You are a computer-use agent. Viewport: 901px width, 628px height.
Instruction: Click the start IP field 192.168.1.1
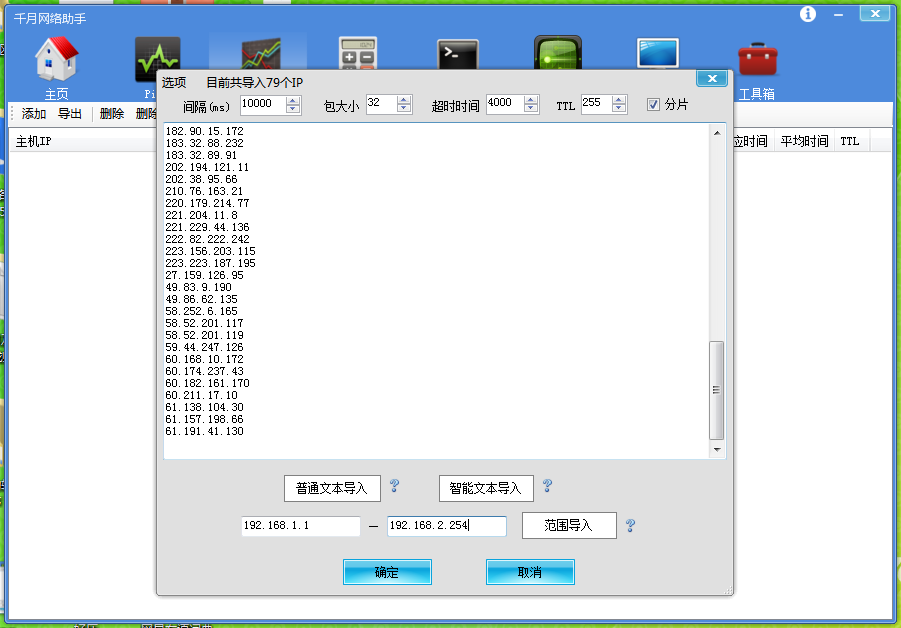(x=300, y=526)
